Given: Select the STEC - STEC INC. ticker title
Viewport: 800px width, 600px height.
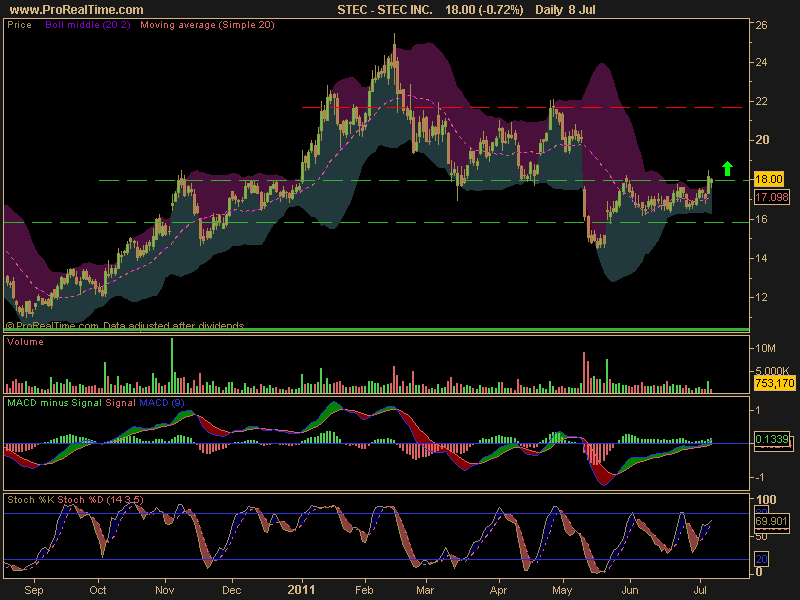Looking at the screenshot, I should [385, 10].
